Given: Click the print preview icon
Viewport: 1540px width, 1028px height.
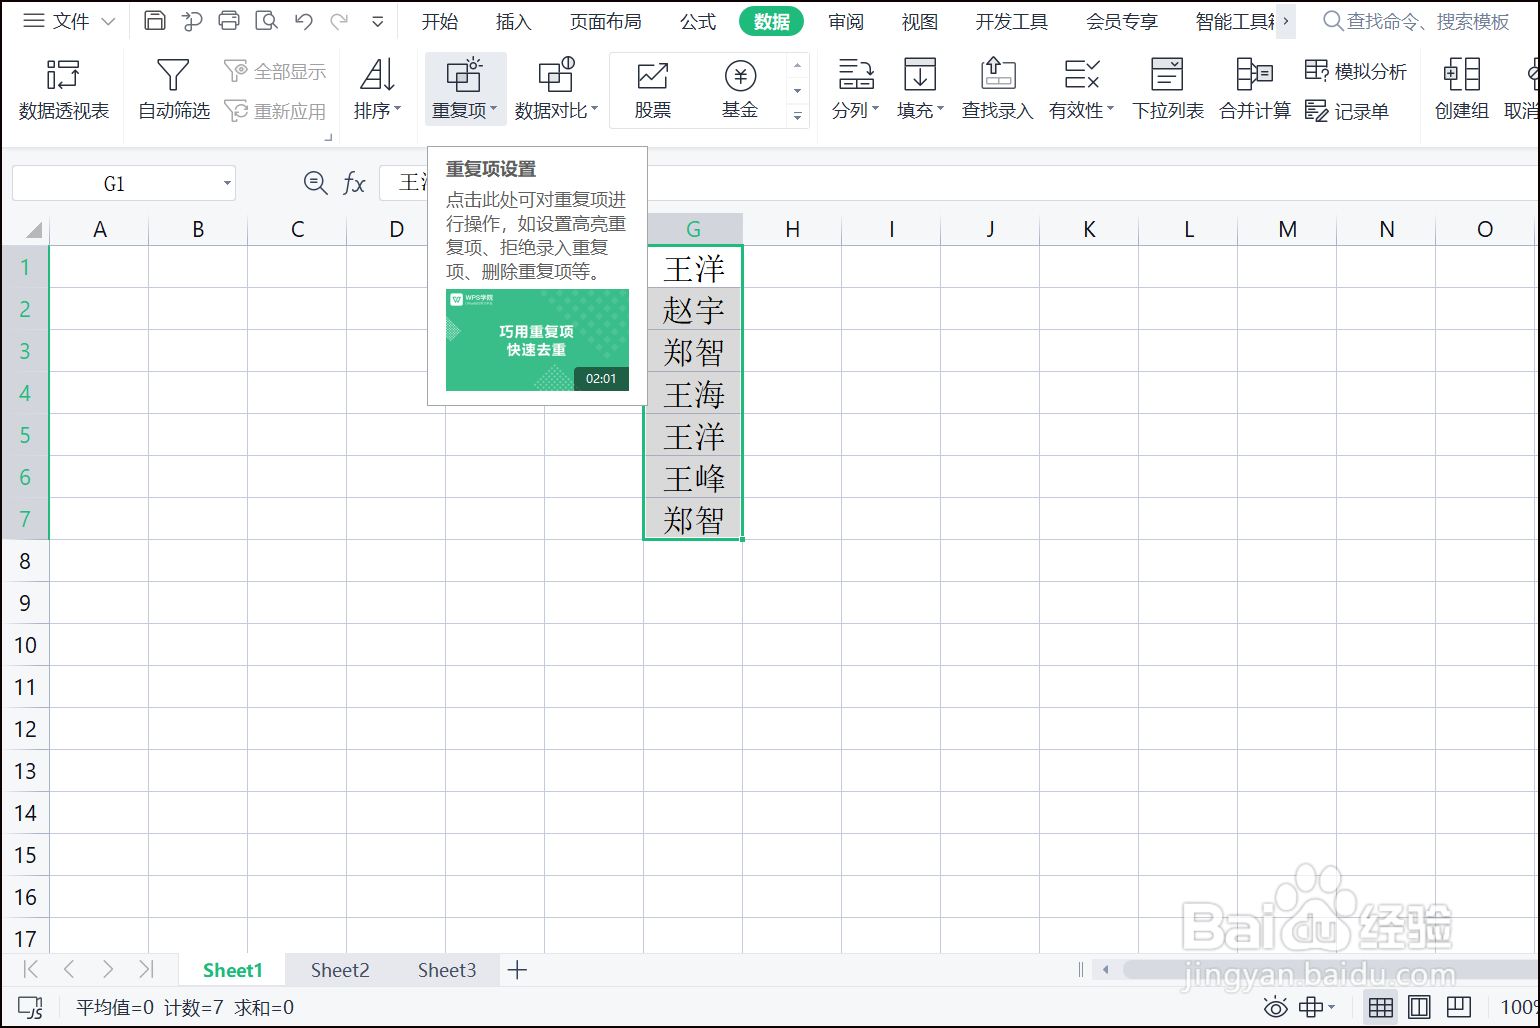Looking at the screenshot, I should 266,20.
